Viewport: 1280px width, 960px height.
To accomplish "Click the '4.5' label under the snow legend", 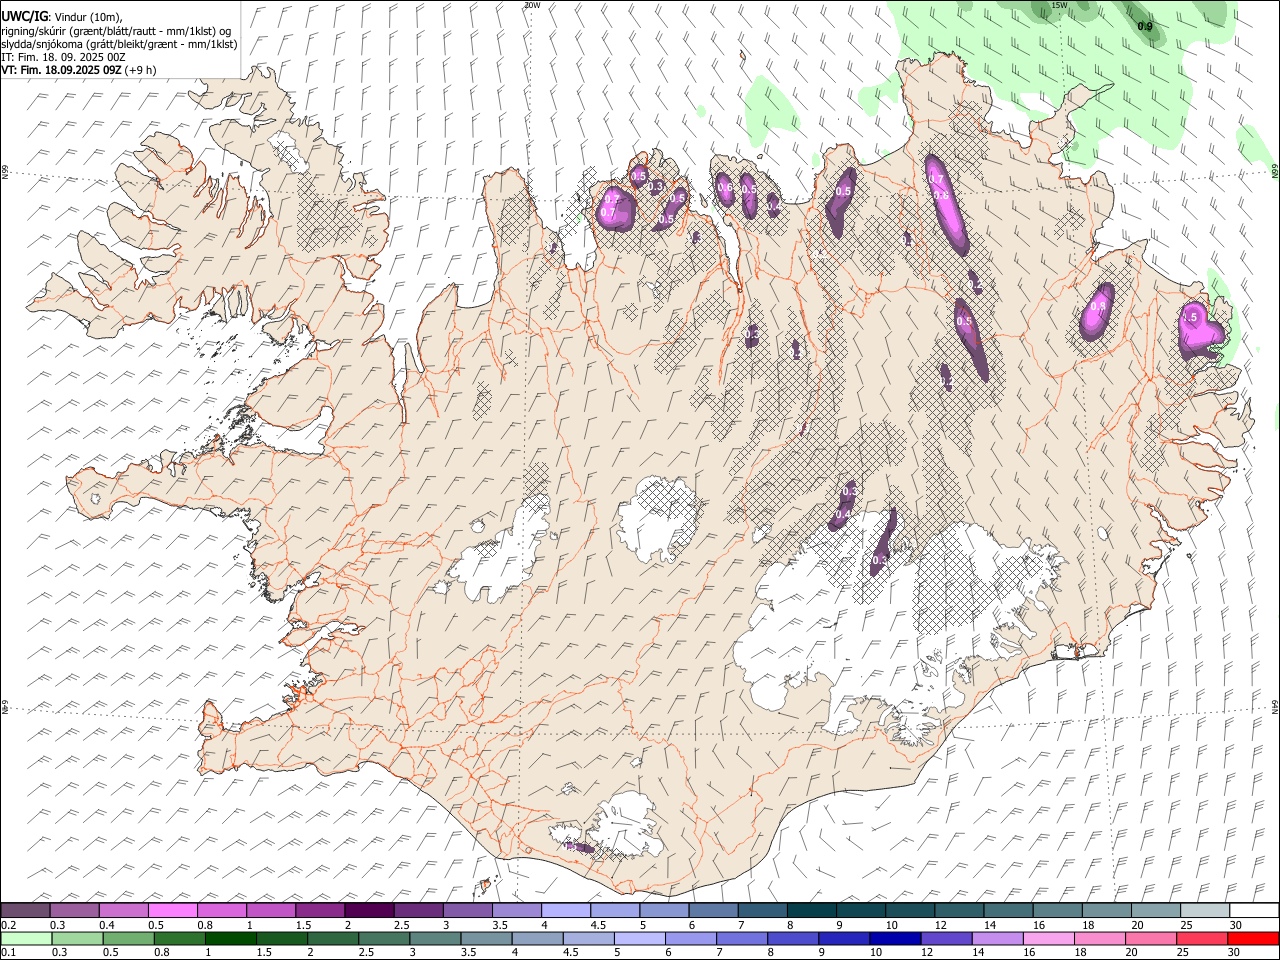I will pyautogui.click(x=598, y=925).
